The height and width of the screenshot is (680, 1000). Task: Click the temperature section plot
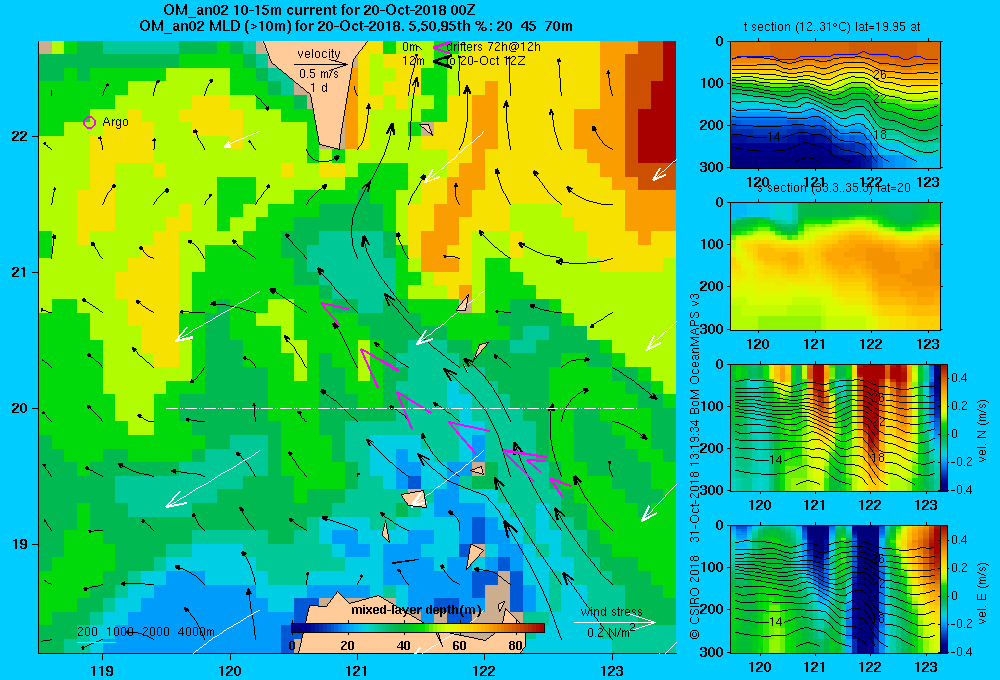835,105
